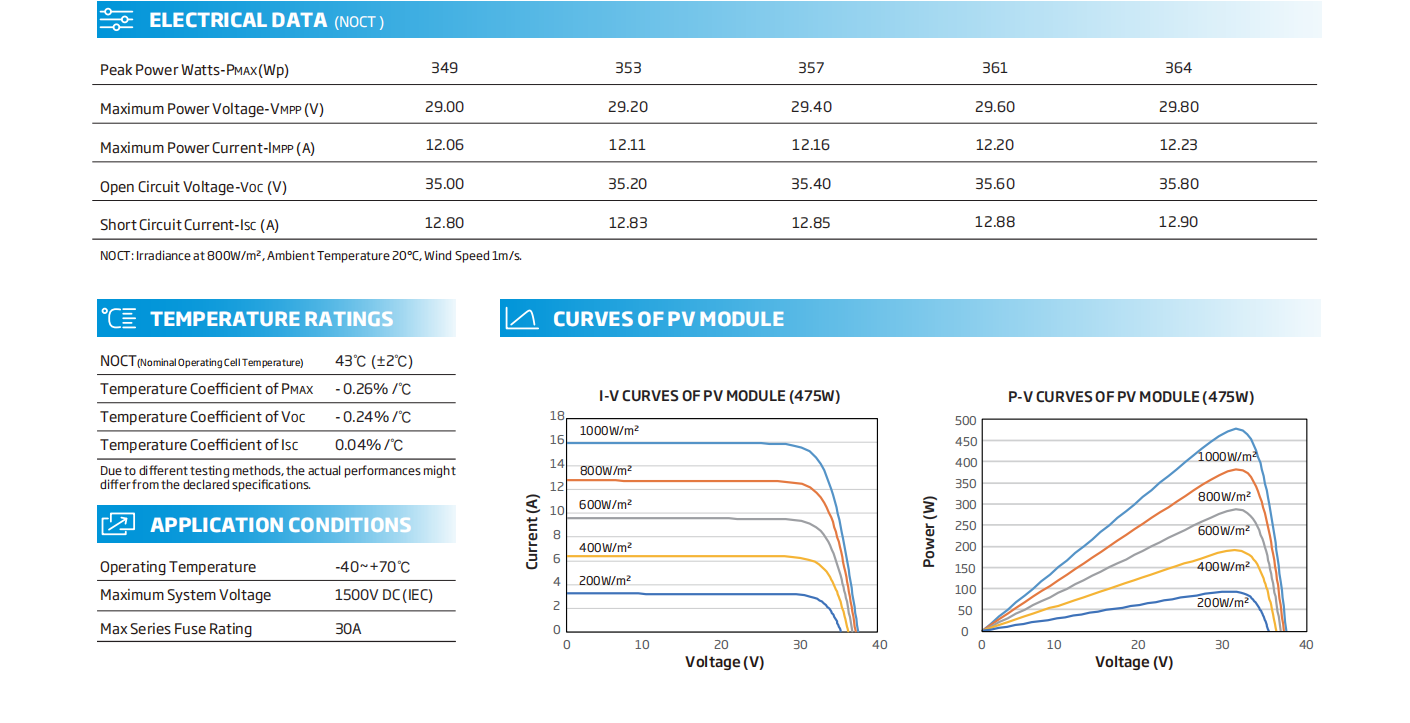Click the line chart icon beside Curves of PV Module
Viewport: 1410px width, 723px height.
tap(522, 319)
